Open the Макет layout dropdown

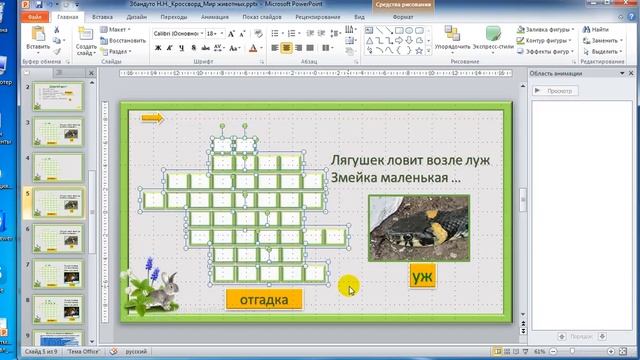point(116,29)
